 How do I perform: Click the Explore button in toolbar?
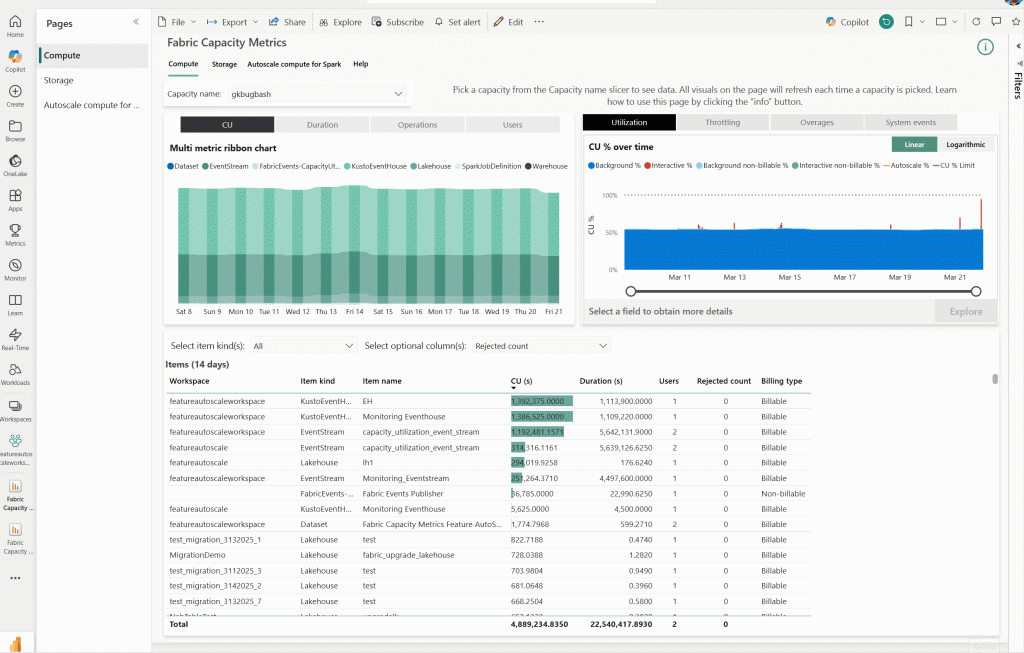tap(340, 22)
